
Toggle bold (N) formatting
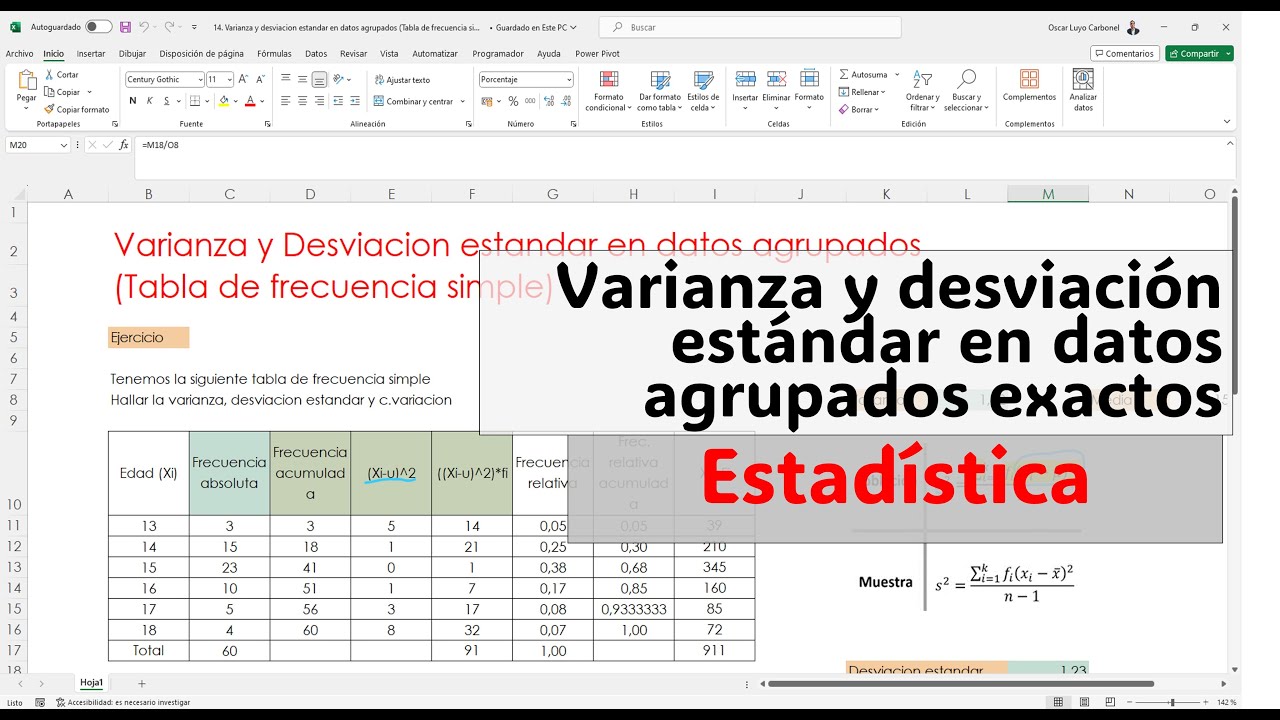[132, 101]
